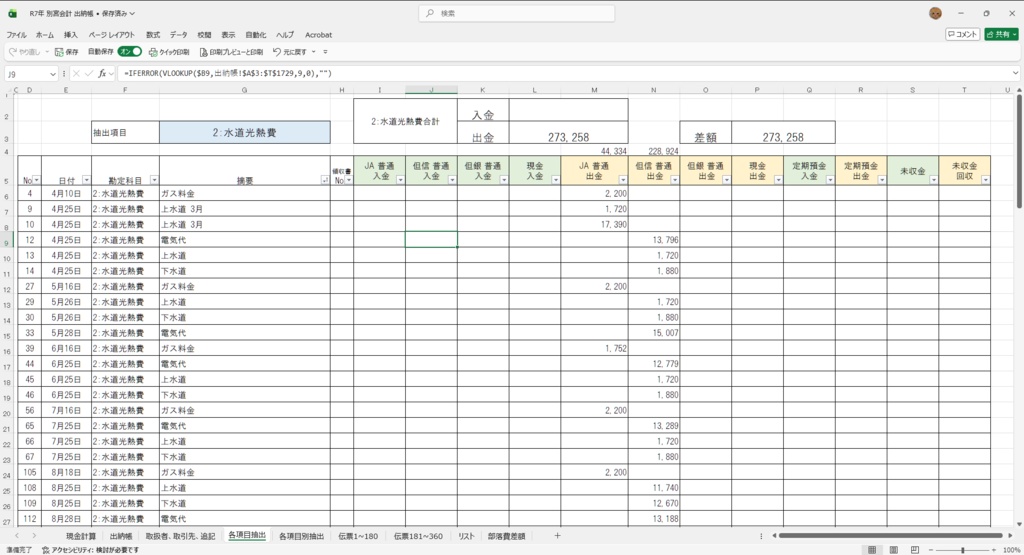The height and width of the screenshot is (555, 1024).
Task: Switch to the 伝票1~180 sheet tab
Action: point(358,536)
